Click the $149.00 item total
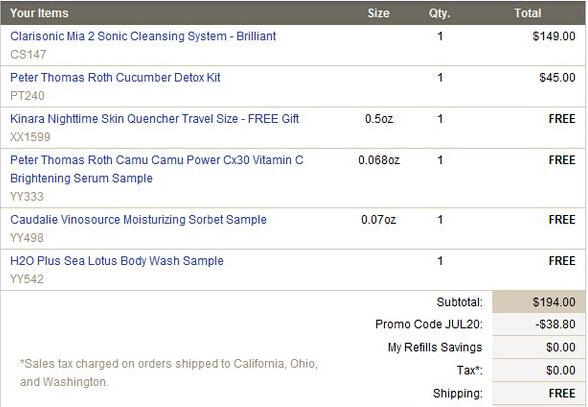The width and height of the screenshot is (588, 407). click(554, 36)
